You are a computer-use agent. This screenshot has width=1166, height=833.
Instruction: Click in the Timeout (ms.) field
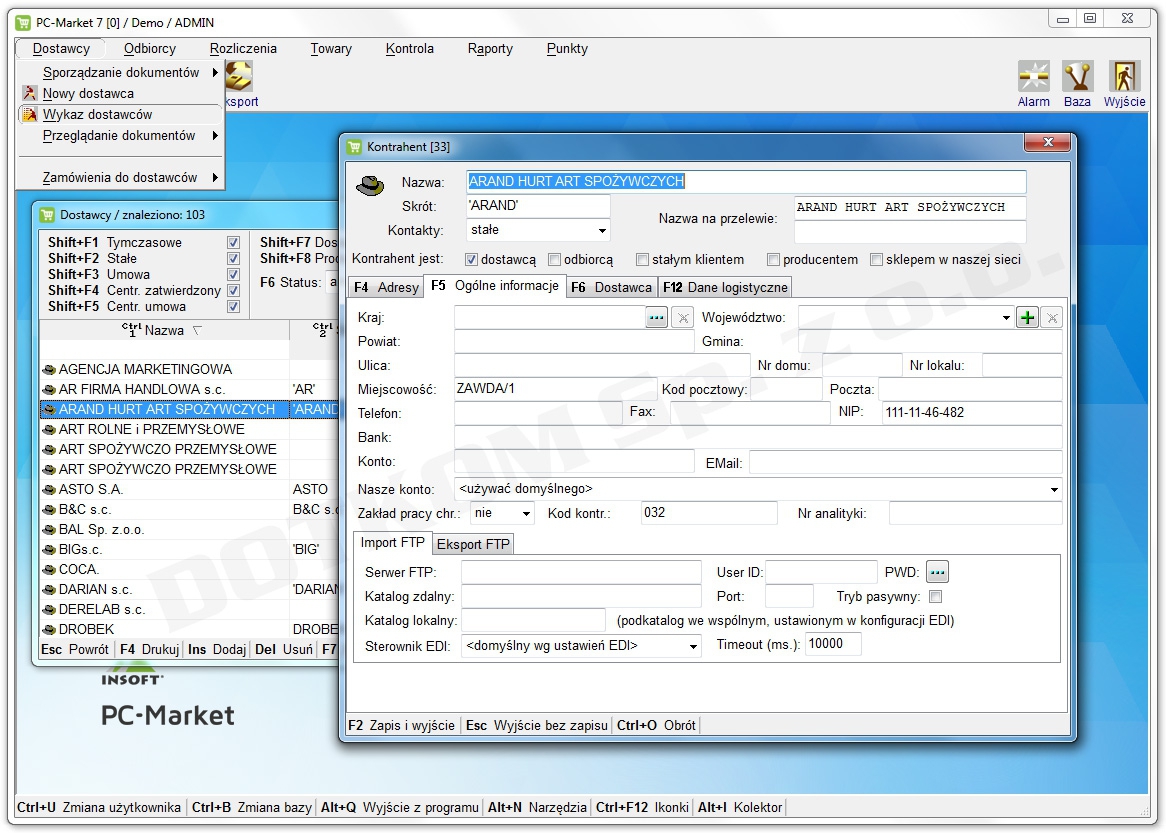tap(833, 644)
